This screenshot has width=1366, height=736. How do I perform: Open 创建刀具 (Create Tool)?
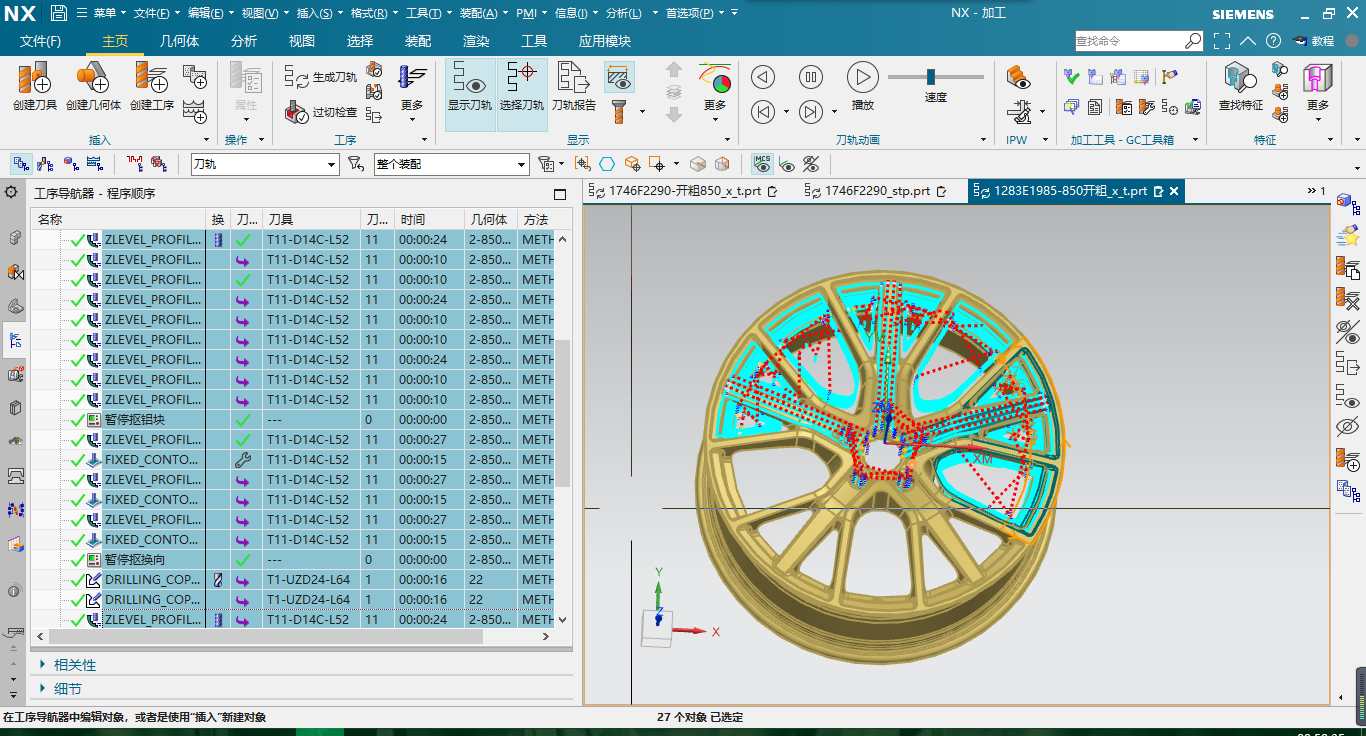(x=35, y=86)
